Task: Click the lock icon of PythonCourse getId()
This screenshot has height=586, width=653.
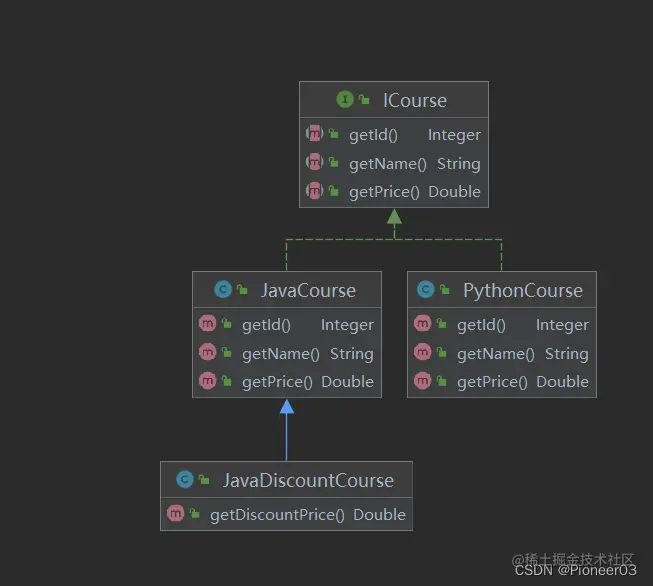Action: 441,323
